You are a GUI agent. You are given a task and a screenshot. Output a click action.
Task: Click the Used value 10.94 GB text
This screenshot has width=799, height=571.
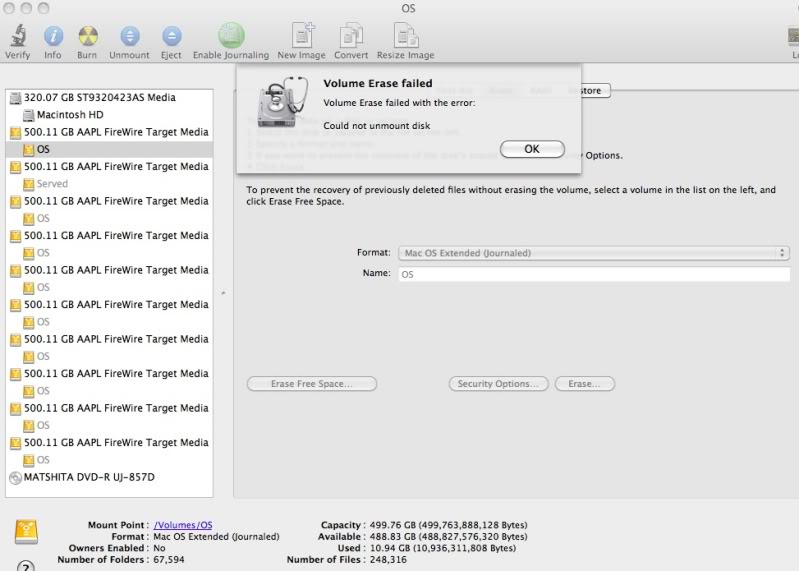click(443, 548)
